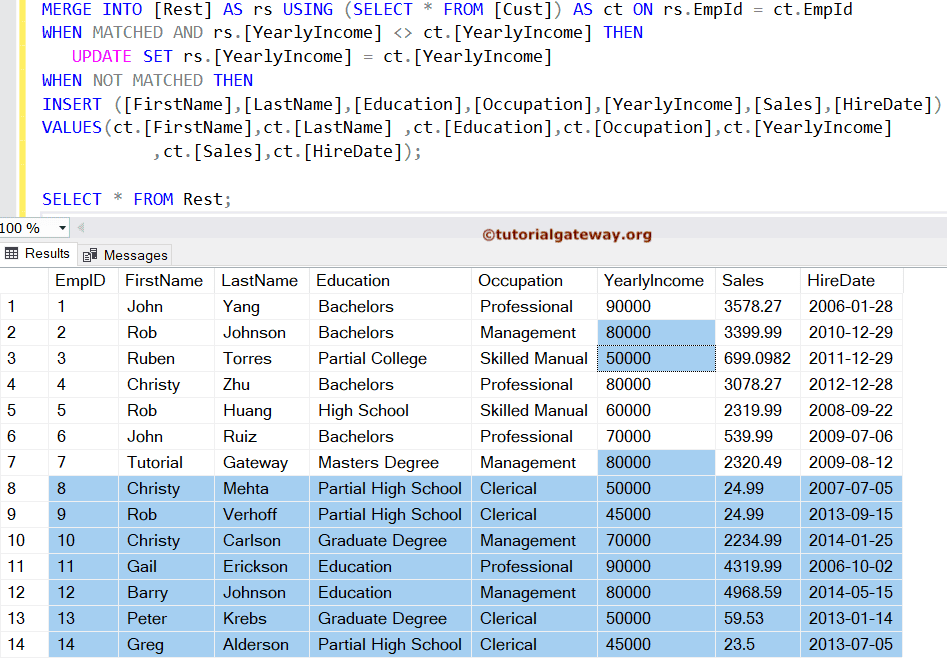Click the word MERGE in the query editor
This screenshot has width=947, height=666.
pos(60,10)
